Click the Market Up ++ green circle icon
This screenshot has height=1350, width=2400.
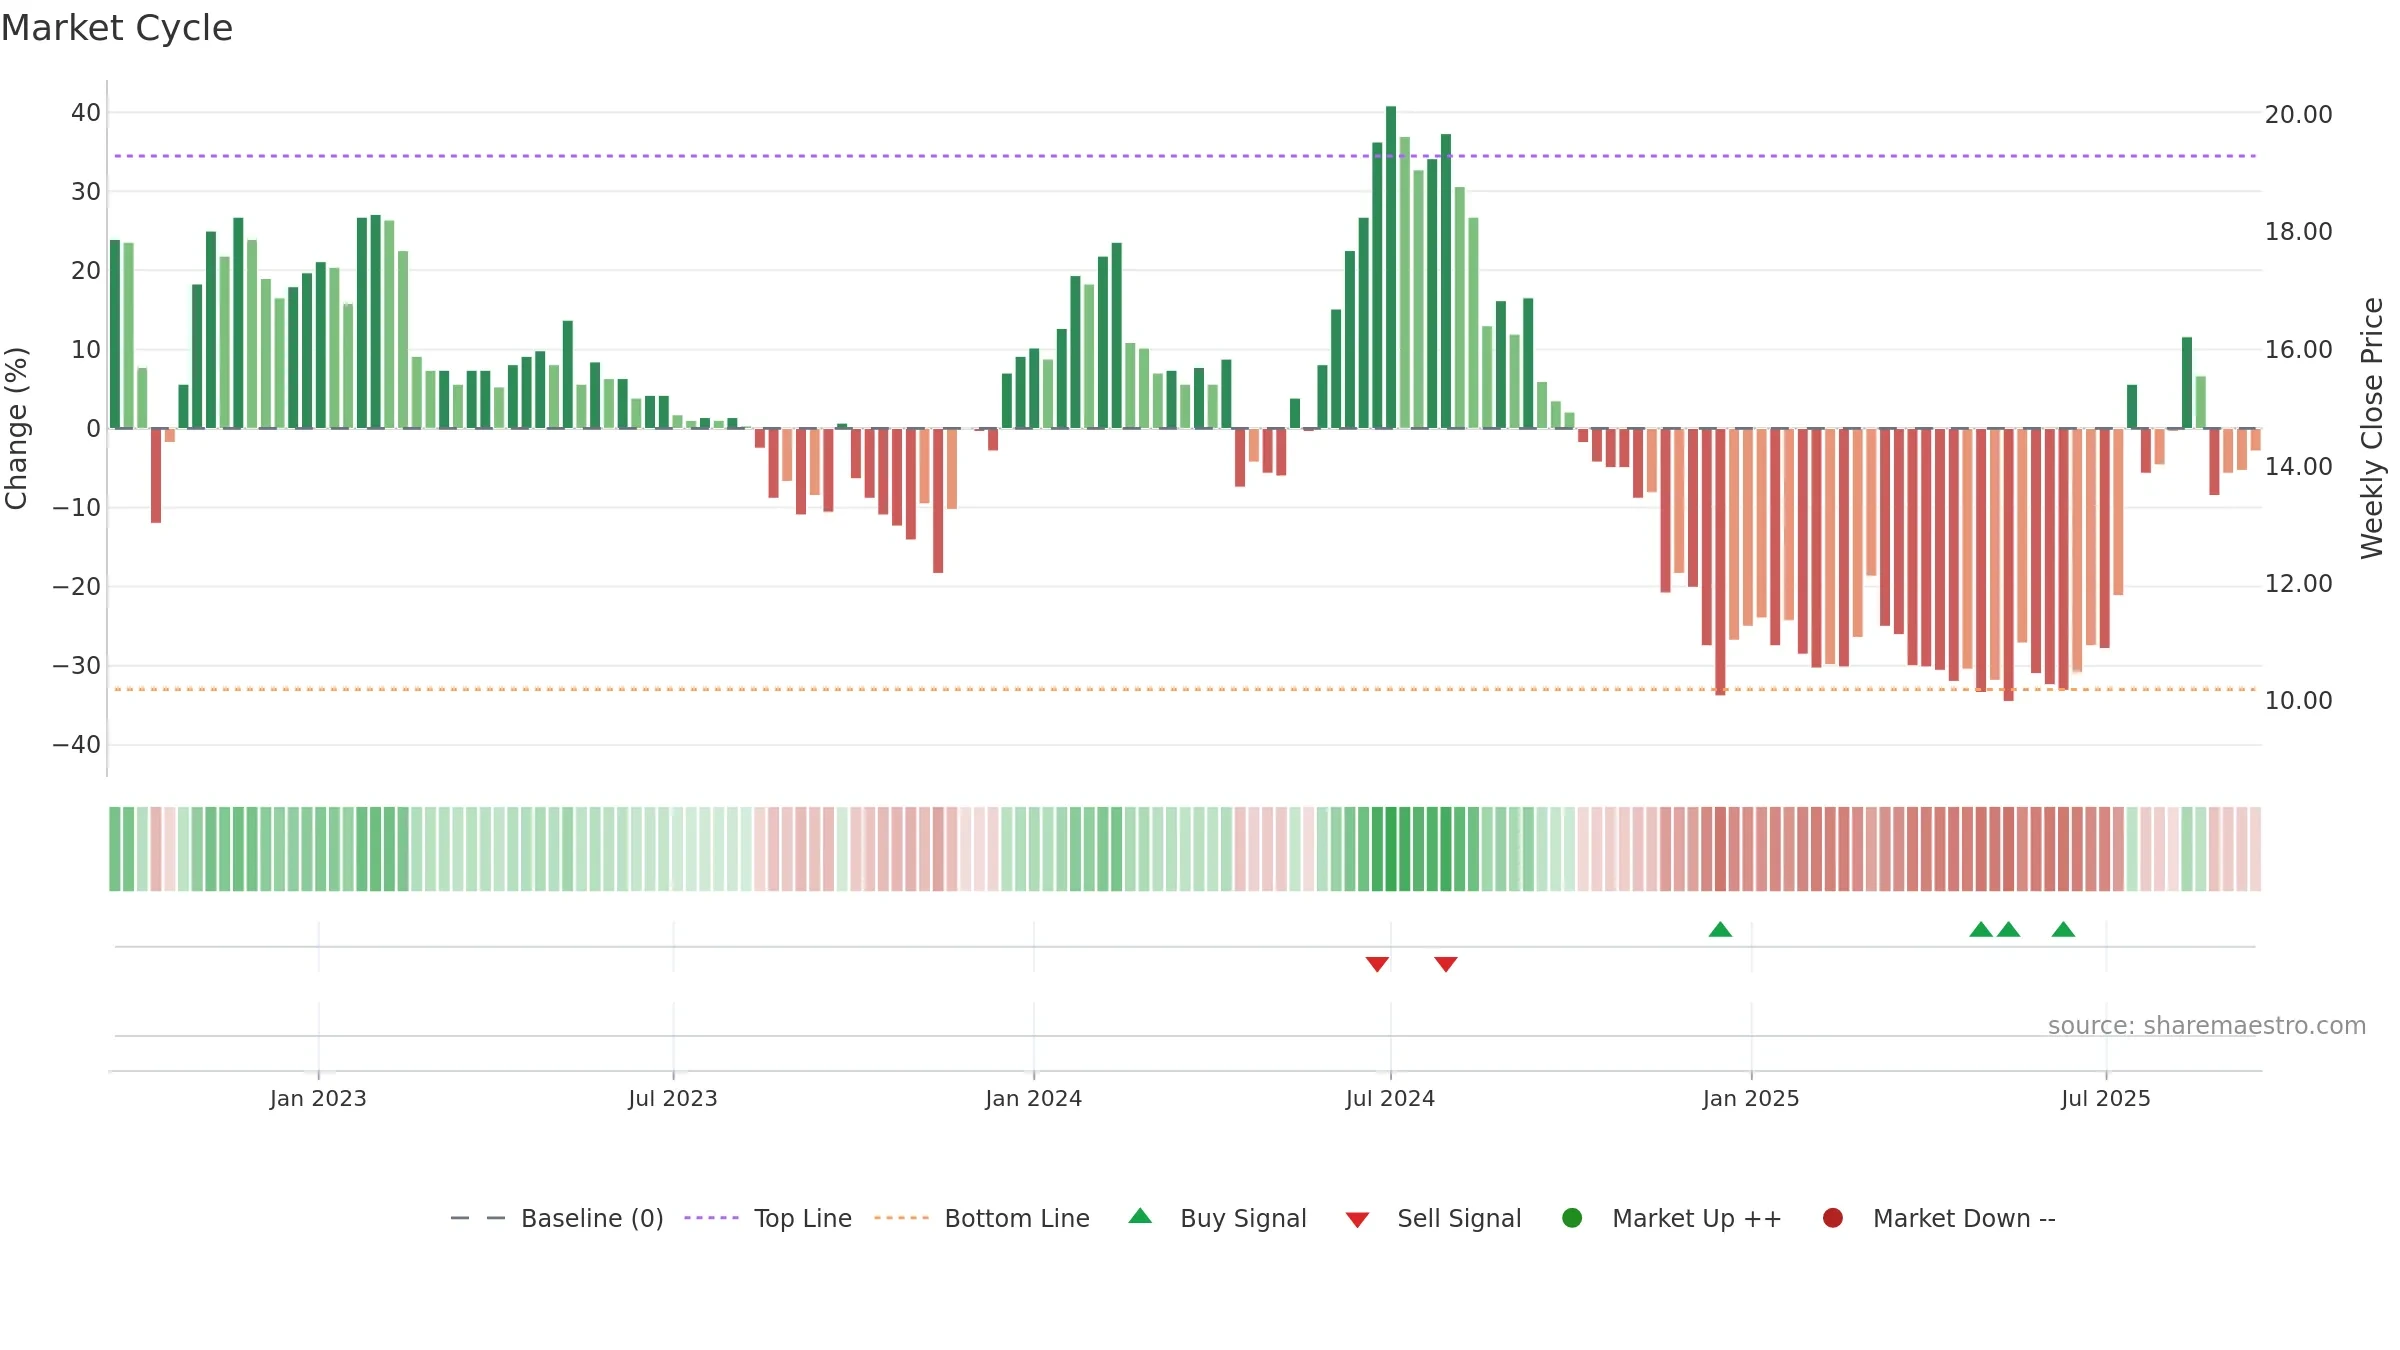point(1572,1218)
